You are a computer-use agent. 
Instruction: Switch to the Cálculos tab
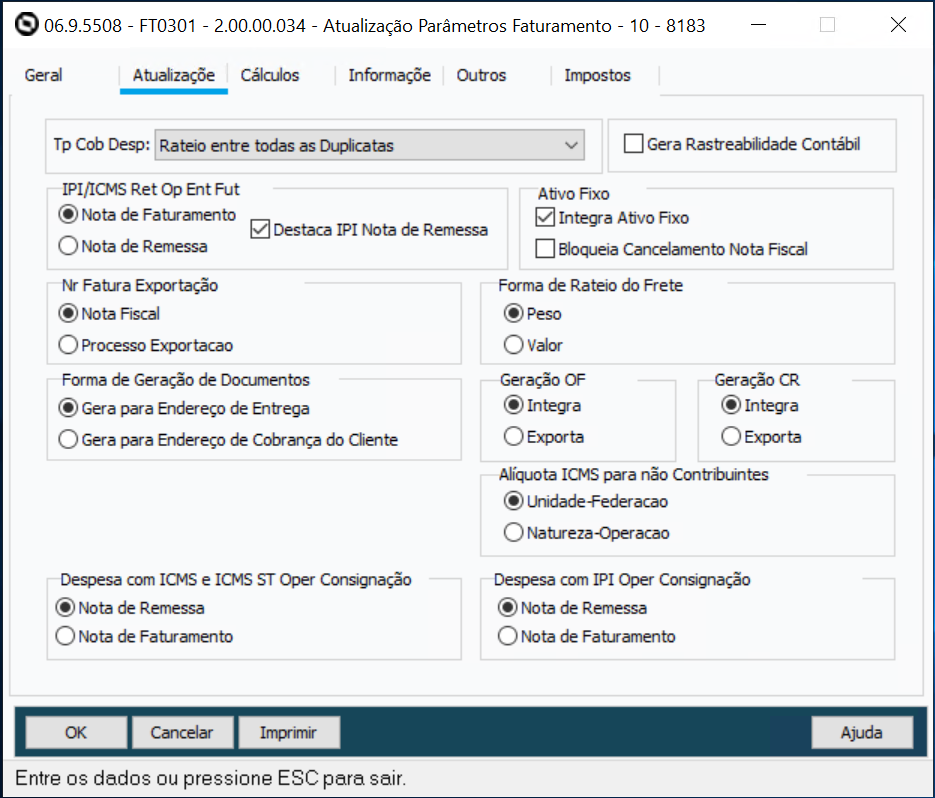tap(270, 75)
